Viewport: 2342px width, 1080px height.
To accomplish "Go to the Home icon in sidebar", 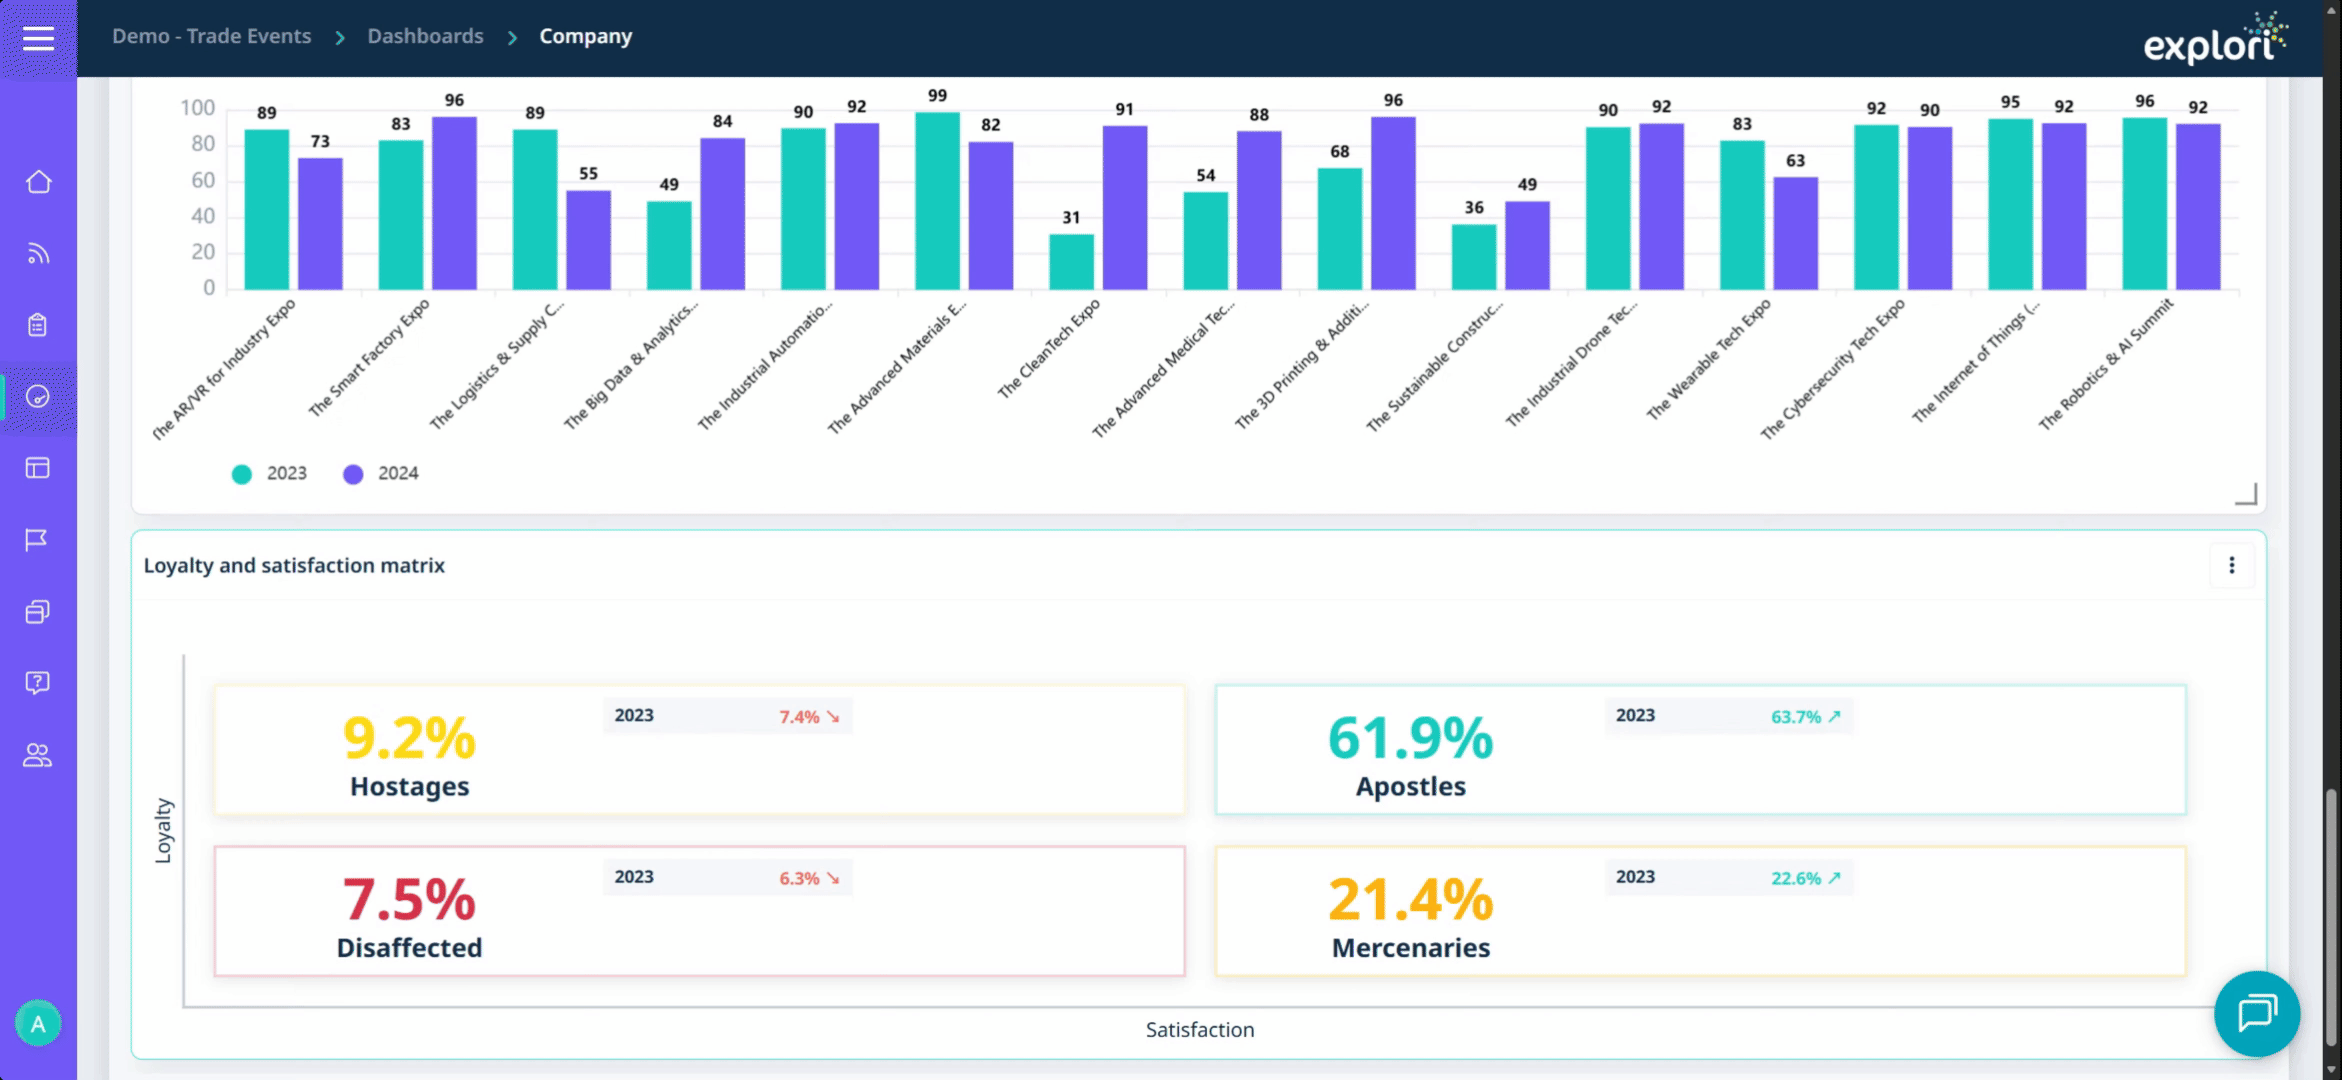I will pos(38,182).
